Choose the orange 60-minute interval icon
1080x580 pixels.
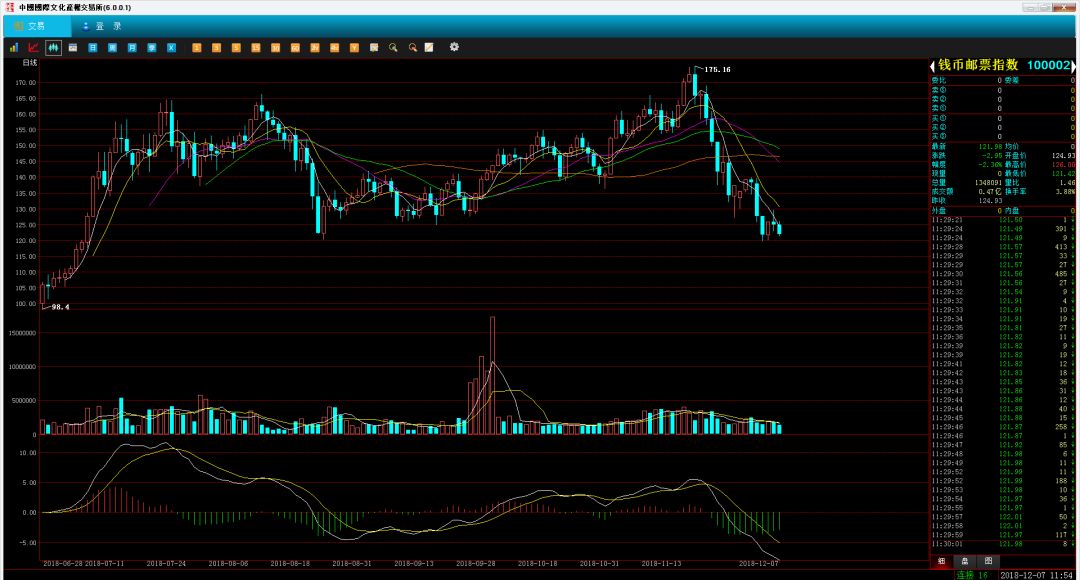click(x=295, y=48)
